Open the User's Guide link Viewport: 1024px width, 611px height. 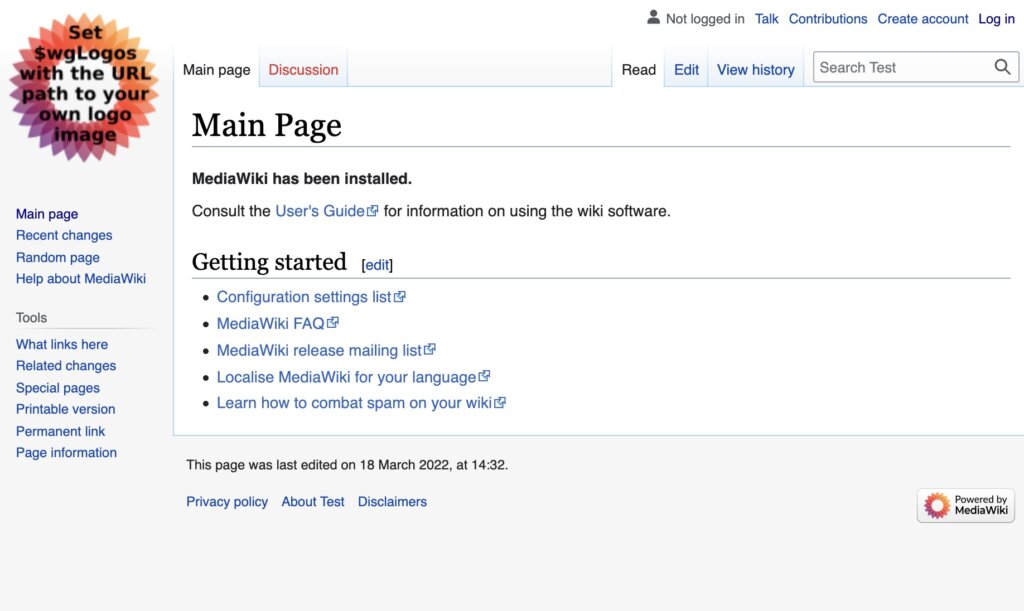click(x=320, y=211)
